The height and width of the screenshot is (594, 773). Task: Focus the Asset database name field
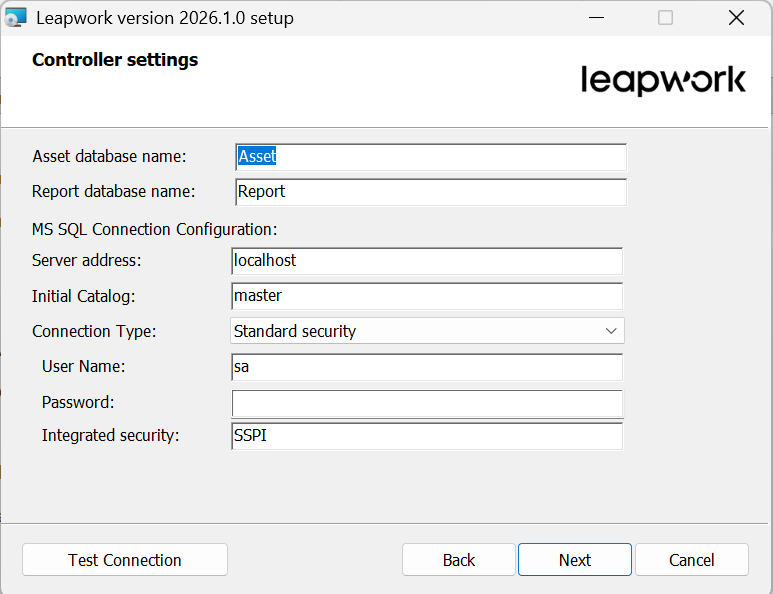pos(431,157)
